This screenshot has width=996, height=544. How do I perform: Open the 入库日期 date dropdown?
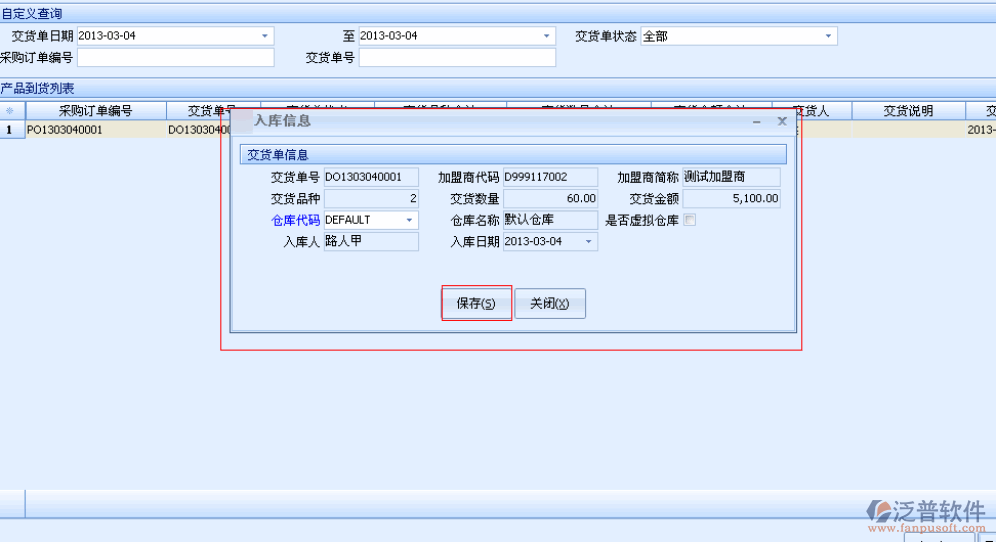click(588, 241)
